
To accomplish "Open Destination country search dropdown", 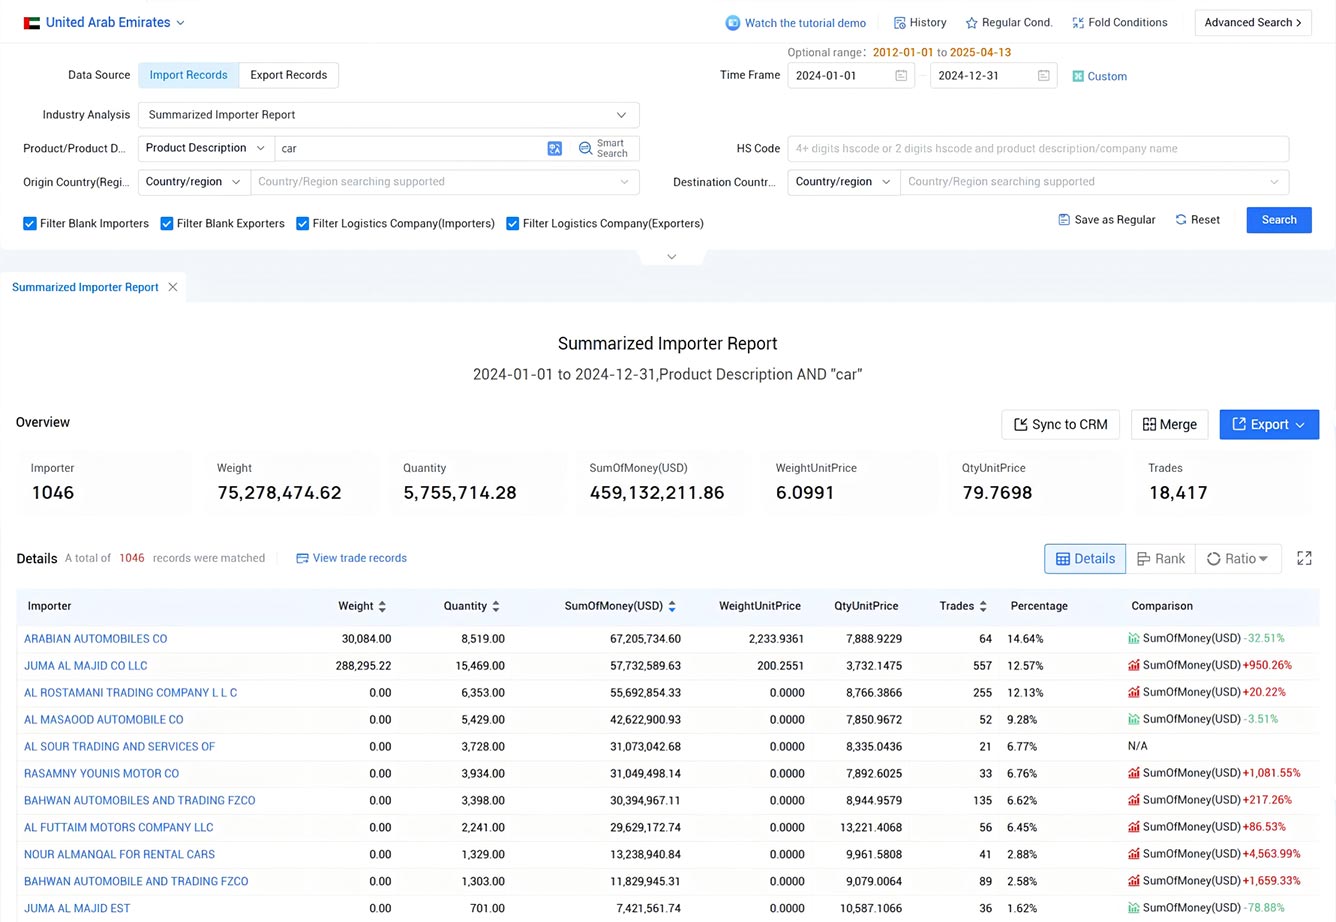I will tap(1095, 182).
